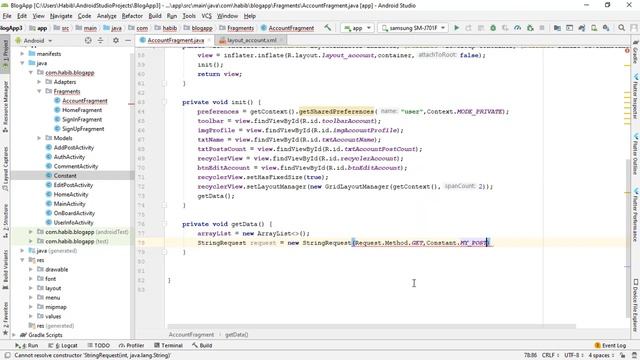640x360 pixels.
Task: Hide the Project panel with minus icon
Action: tap(128, 40)
